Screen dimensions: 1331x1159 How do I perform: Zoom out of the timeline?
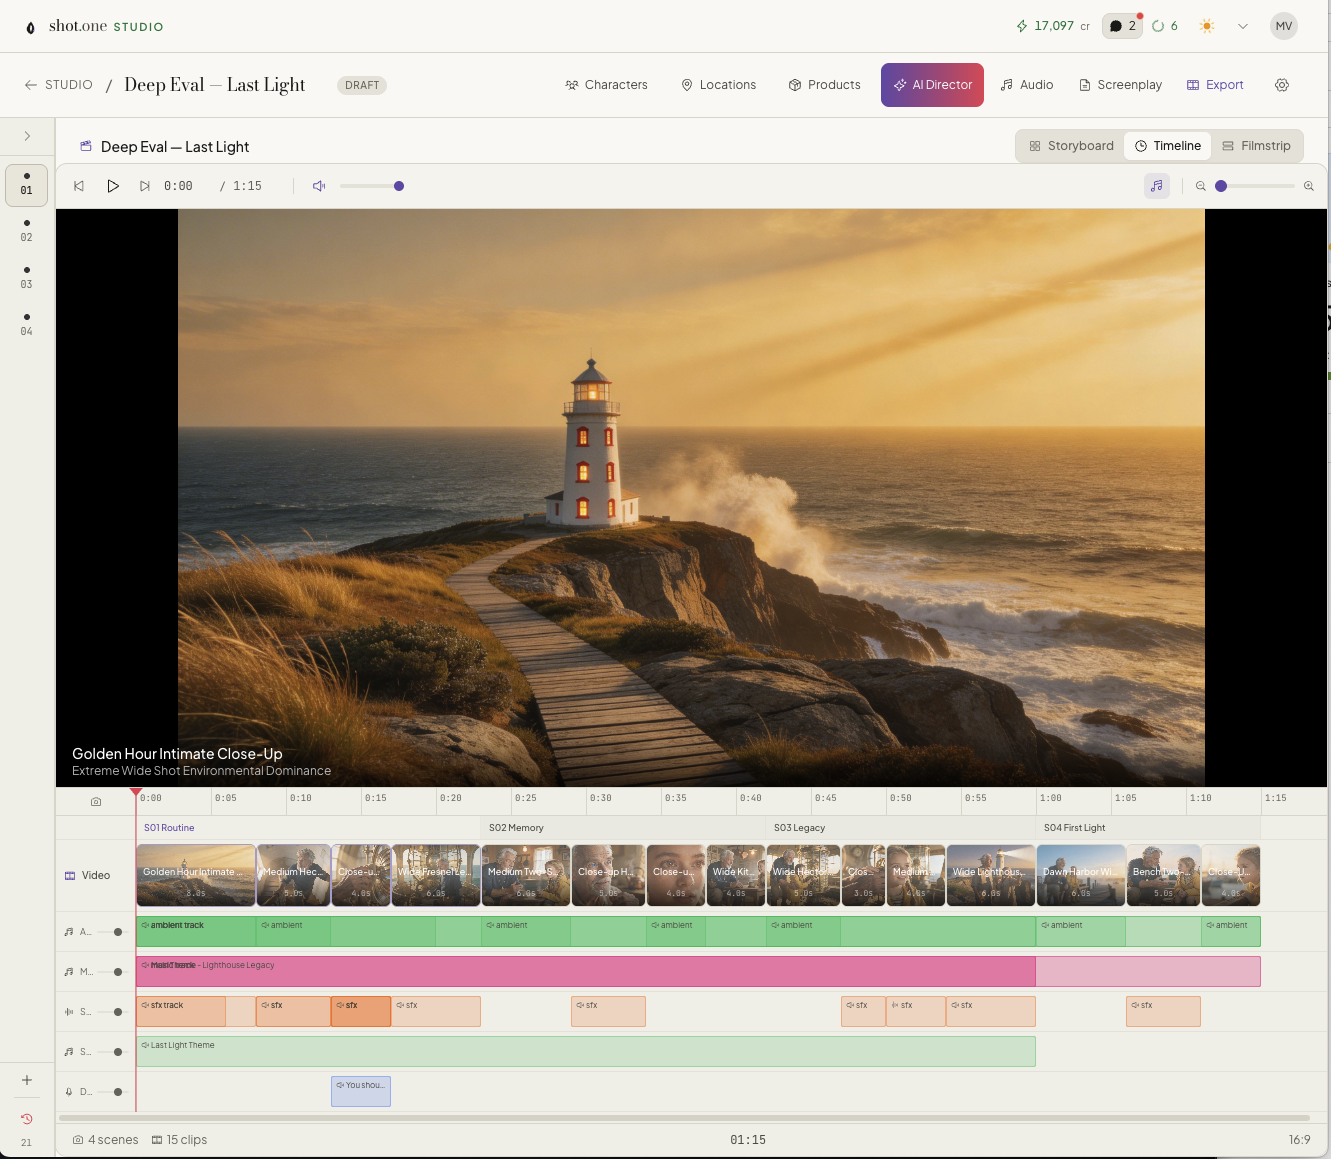[x=1201, y=186]
